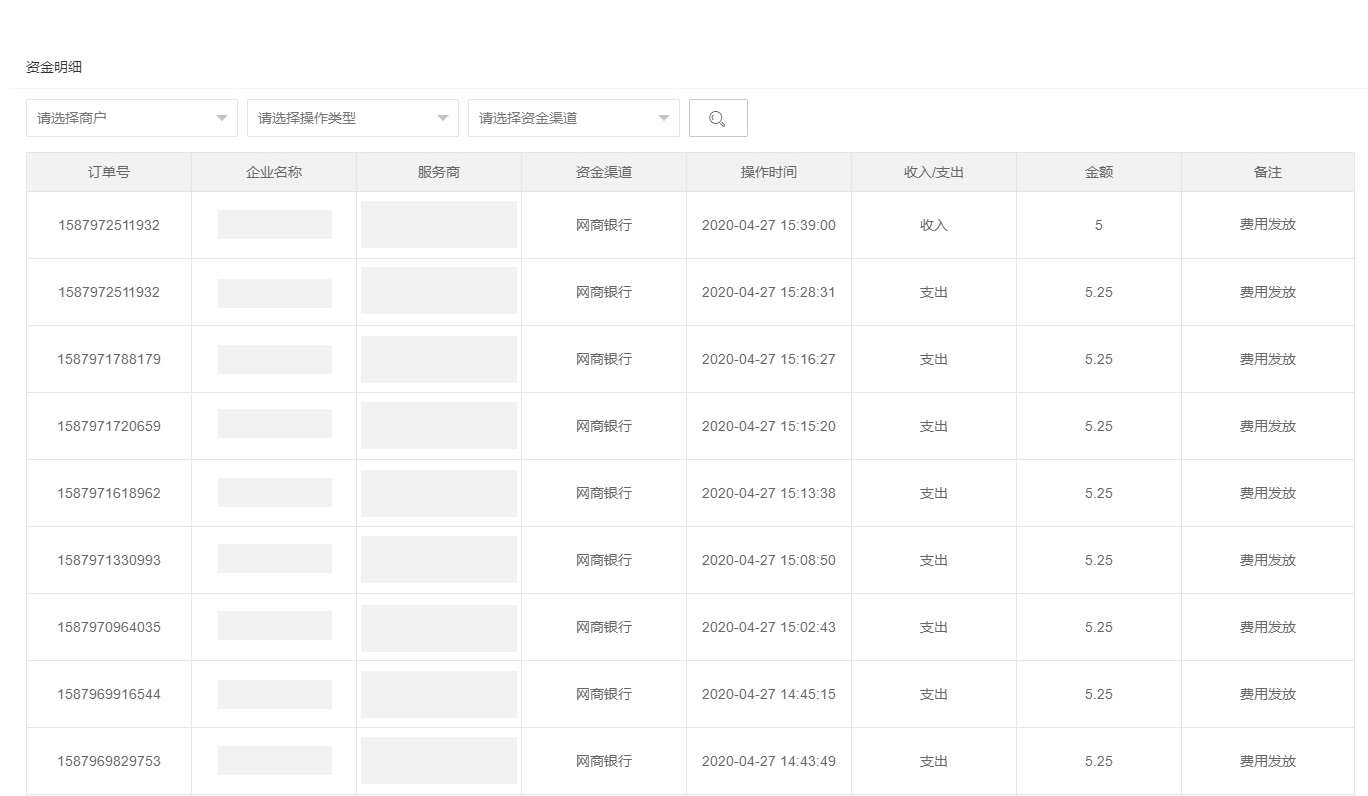This screenshot has width=1368, height=796.
Task: Click the time 2020-04-27 15:13:38
Action: tap(769, 493)
